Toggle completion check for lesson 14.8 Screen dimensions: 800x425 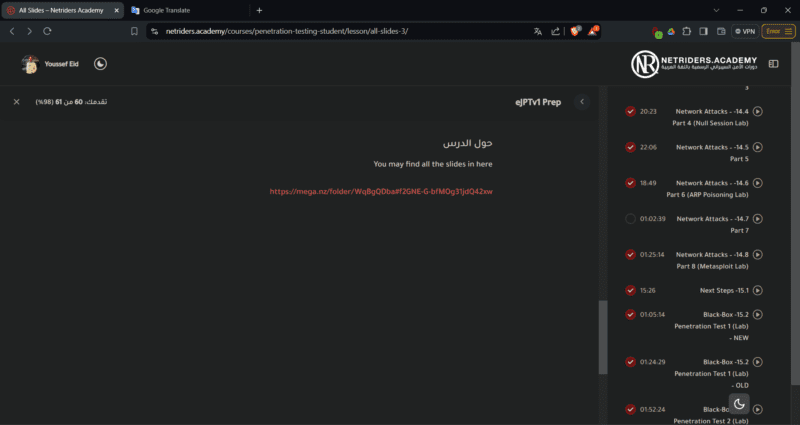point(631,254)
